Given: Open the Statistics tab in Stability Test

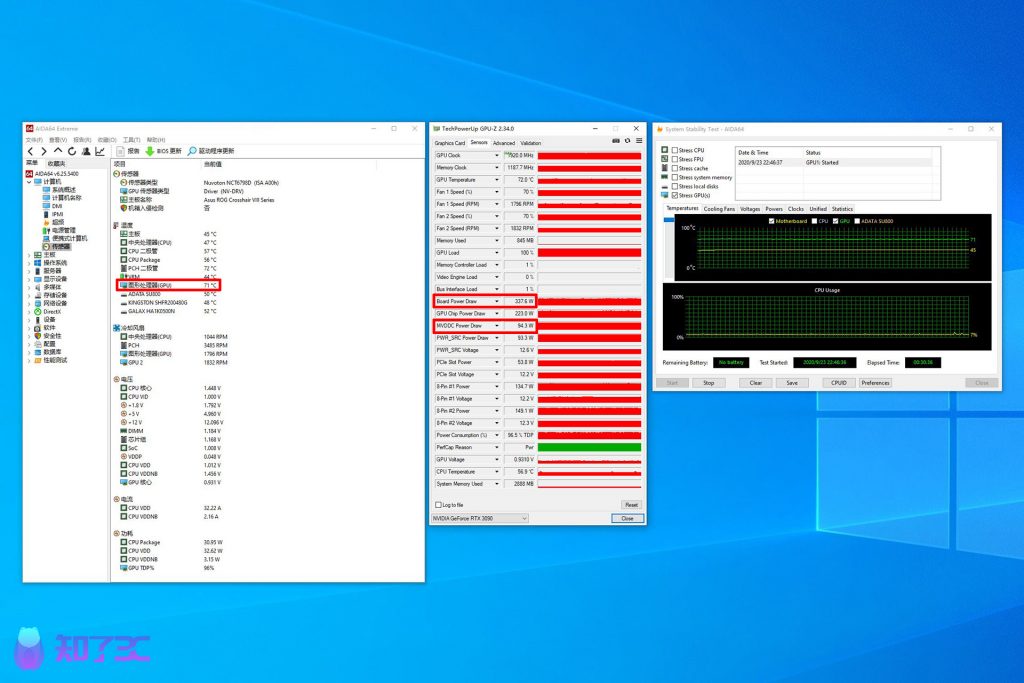Looking at the screenshot, I should (842, 209).
